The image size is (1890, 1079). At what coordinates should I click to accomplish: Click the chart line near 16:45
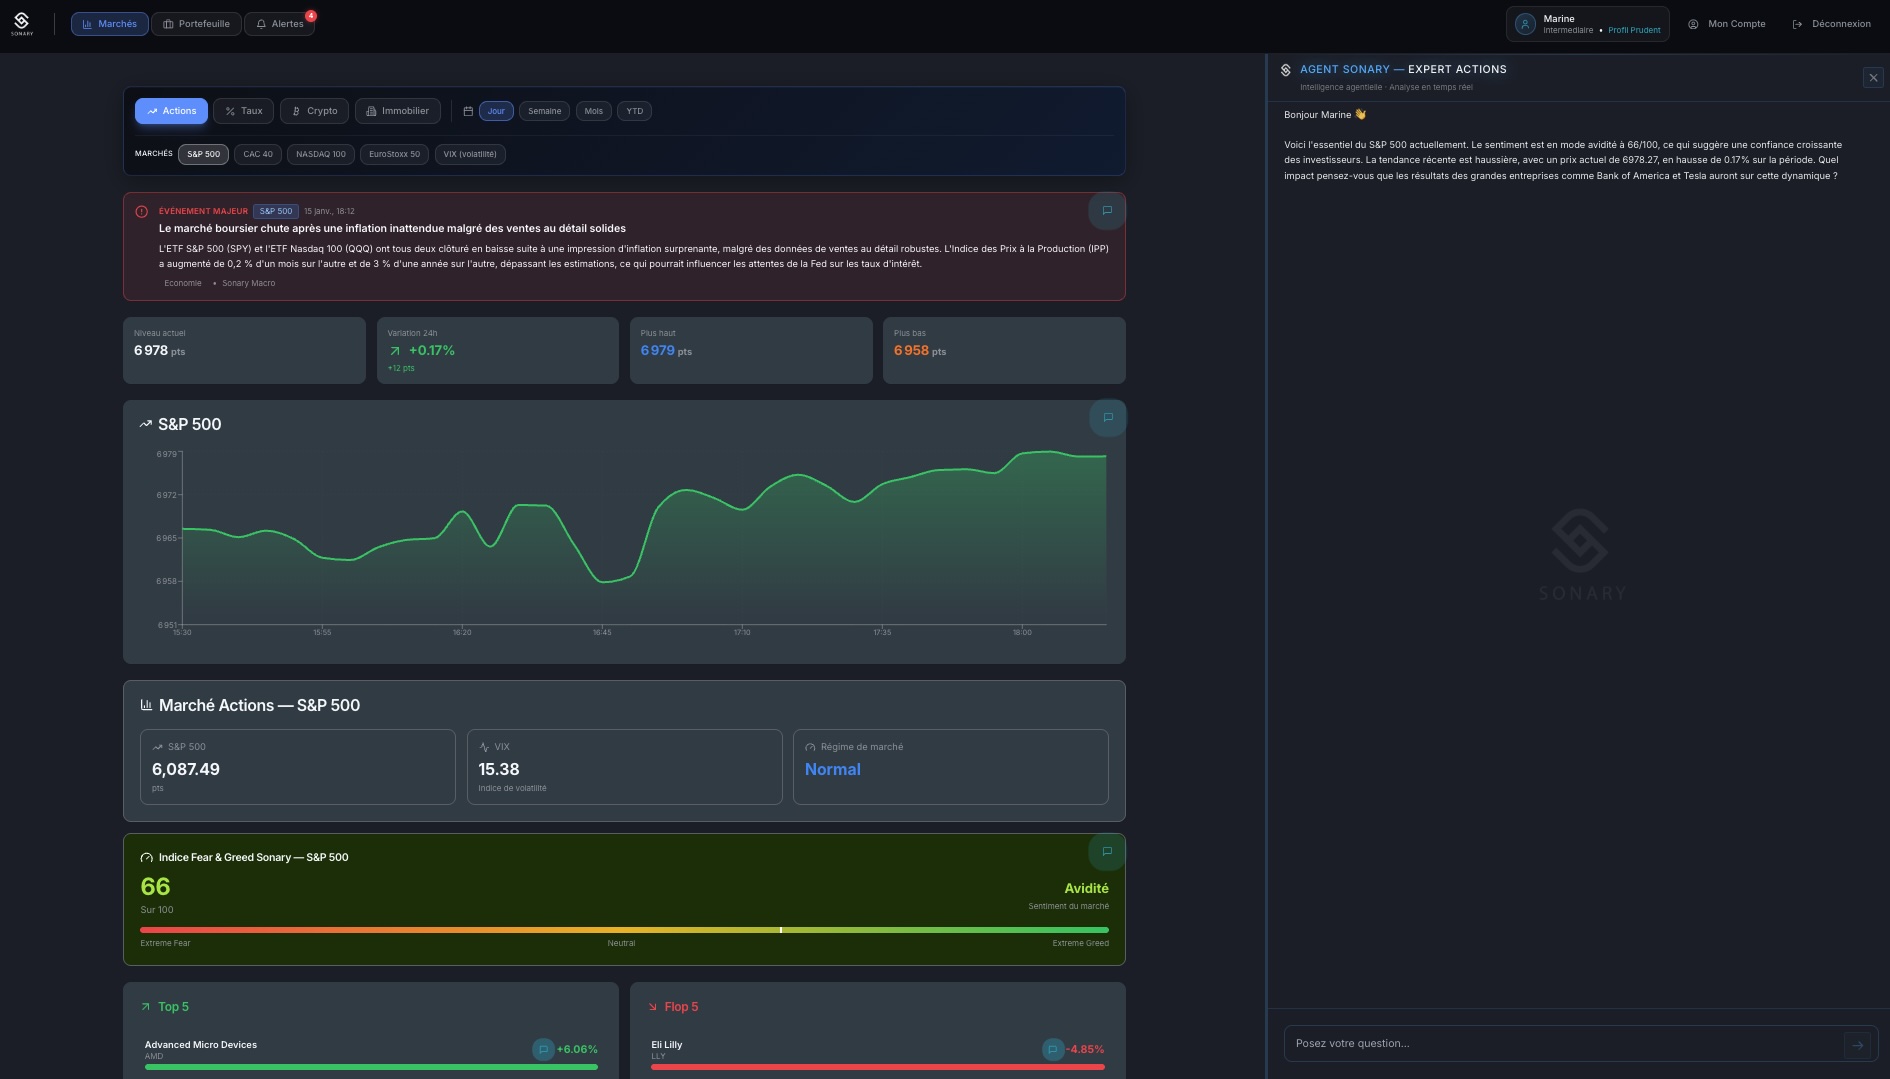pos(602,581)
